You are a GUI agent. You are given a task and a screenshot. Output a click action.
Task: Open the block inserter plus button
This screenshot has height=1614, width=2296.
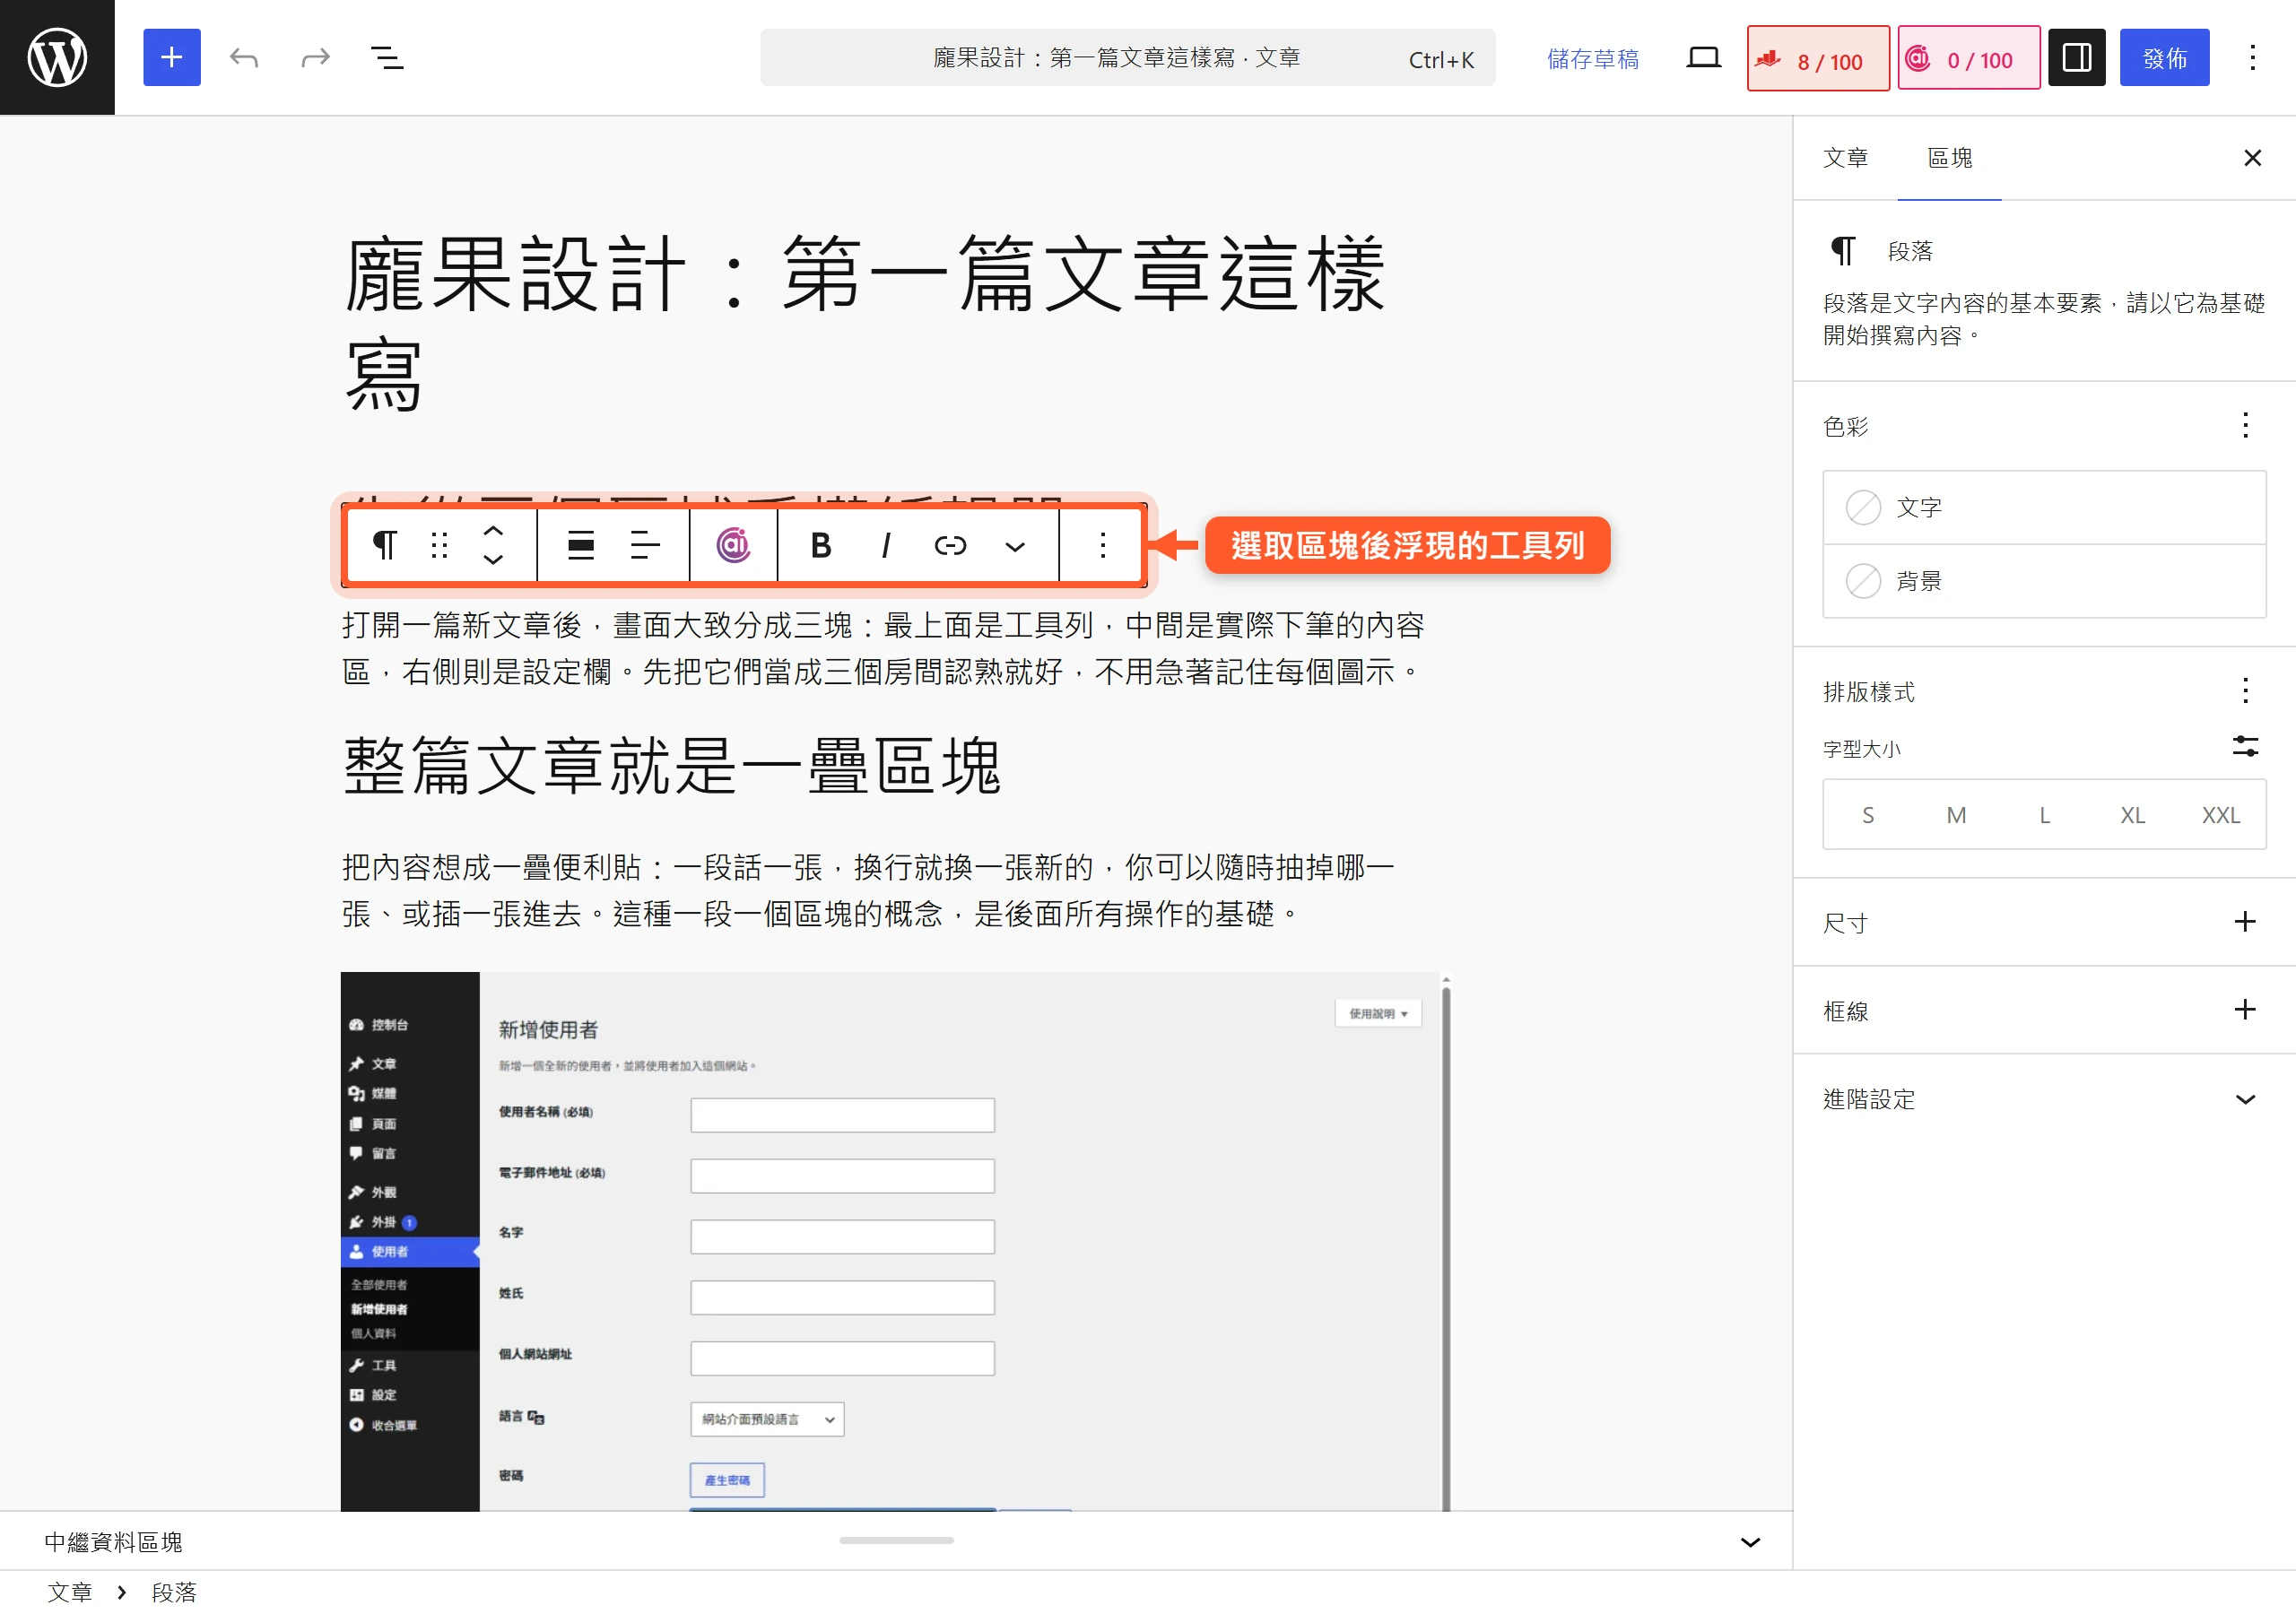(x=172, y=57)
